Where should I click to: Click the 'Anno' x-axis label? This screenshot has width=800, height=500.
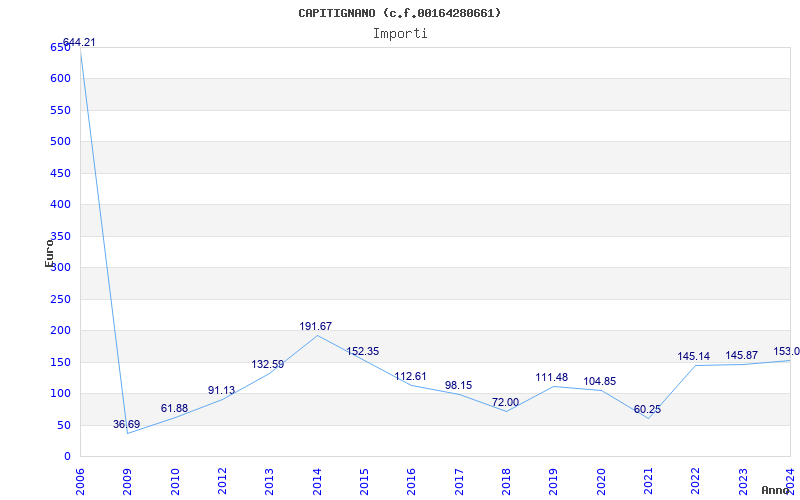click(x=776, y=490)
